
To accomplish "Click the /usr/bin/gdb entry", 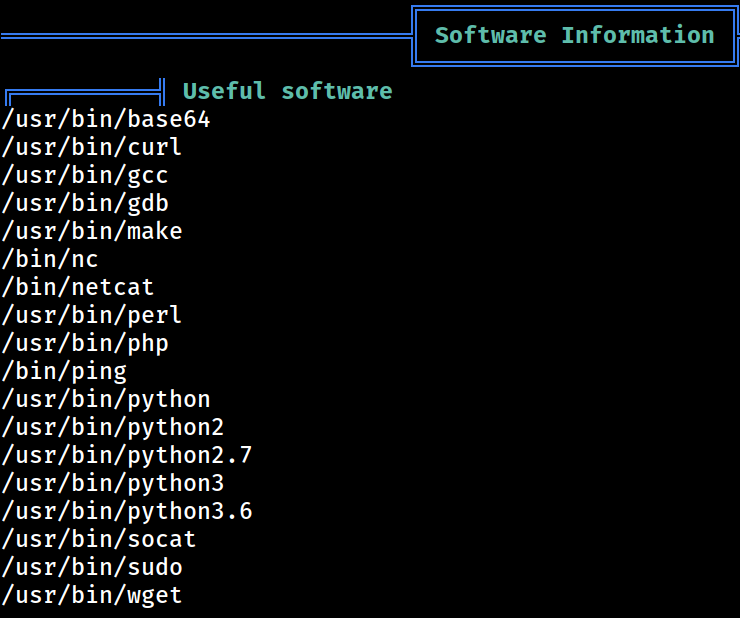I will click(x=85, y=203).
